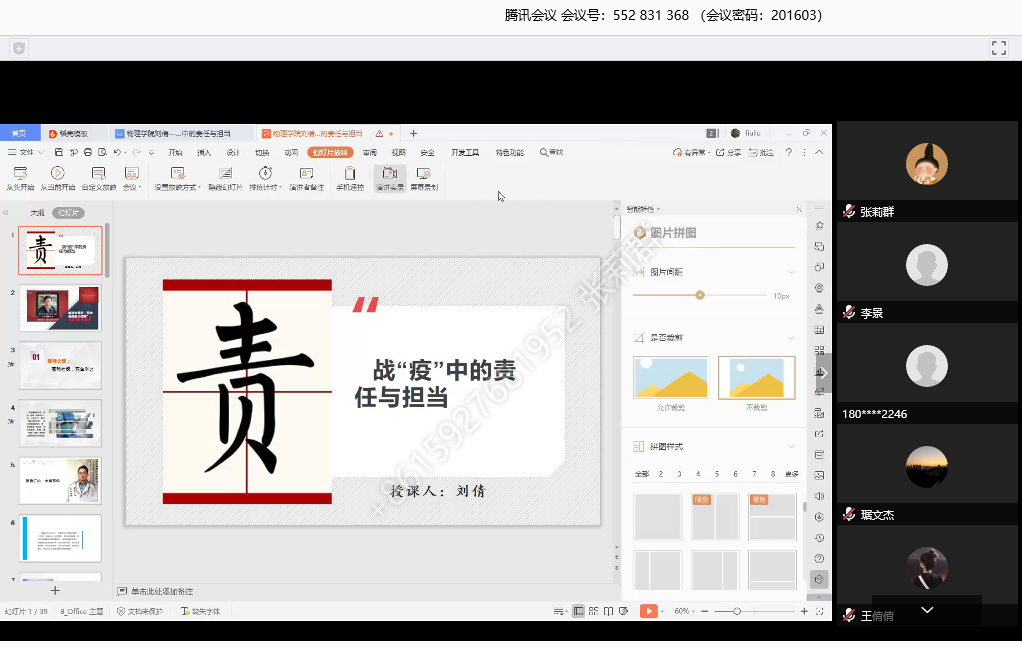
Task: Open 排练计时 rehearsal timer
Action: (265, 174)
